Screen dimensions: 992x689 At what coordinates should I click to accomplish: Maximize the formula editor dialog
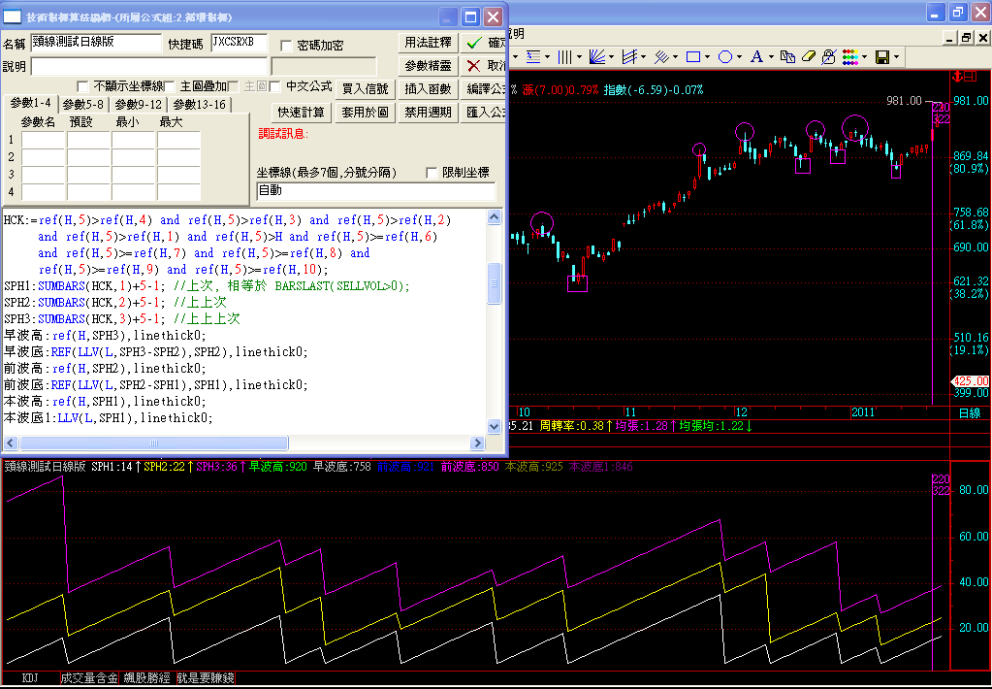pyautogui.click(x=471, y=17)
